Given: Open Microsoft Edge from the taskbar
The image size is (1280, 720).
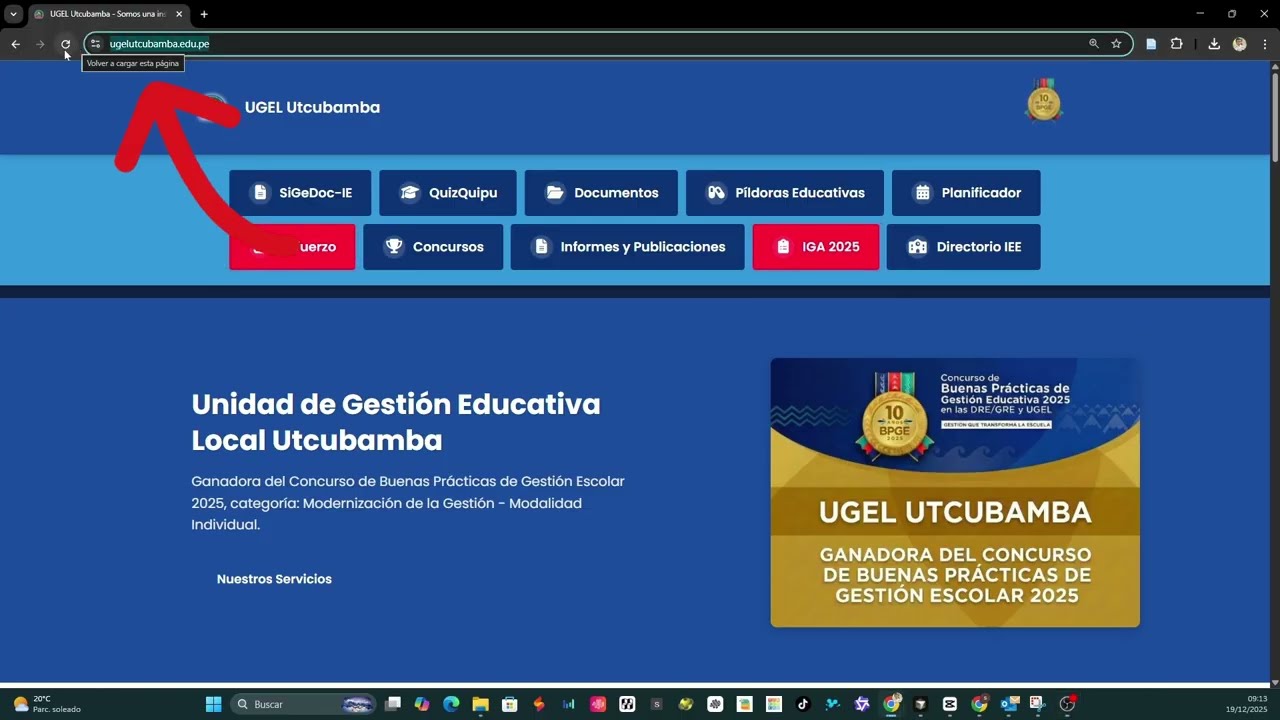Looking at the screenshot, I should click(451, 704).
